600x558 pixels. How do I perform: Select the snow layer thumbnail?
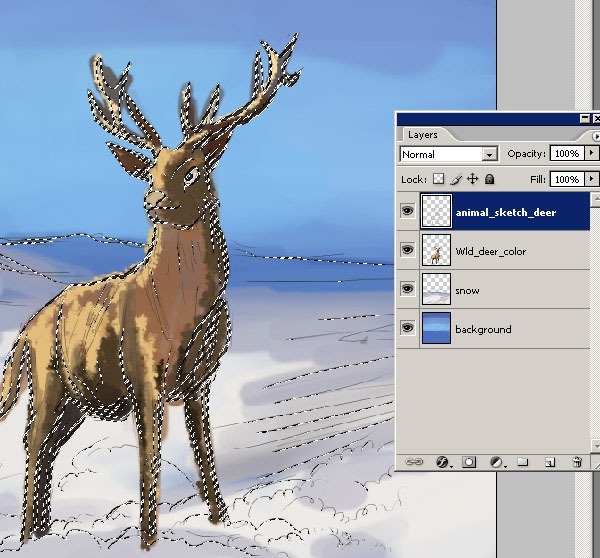[436, 289]
